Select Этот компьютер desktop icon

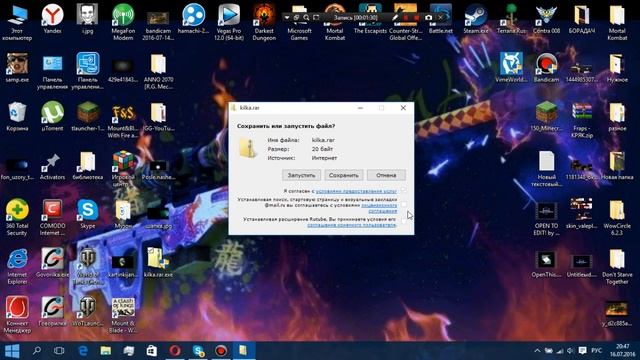pos(17,22)
